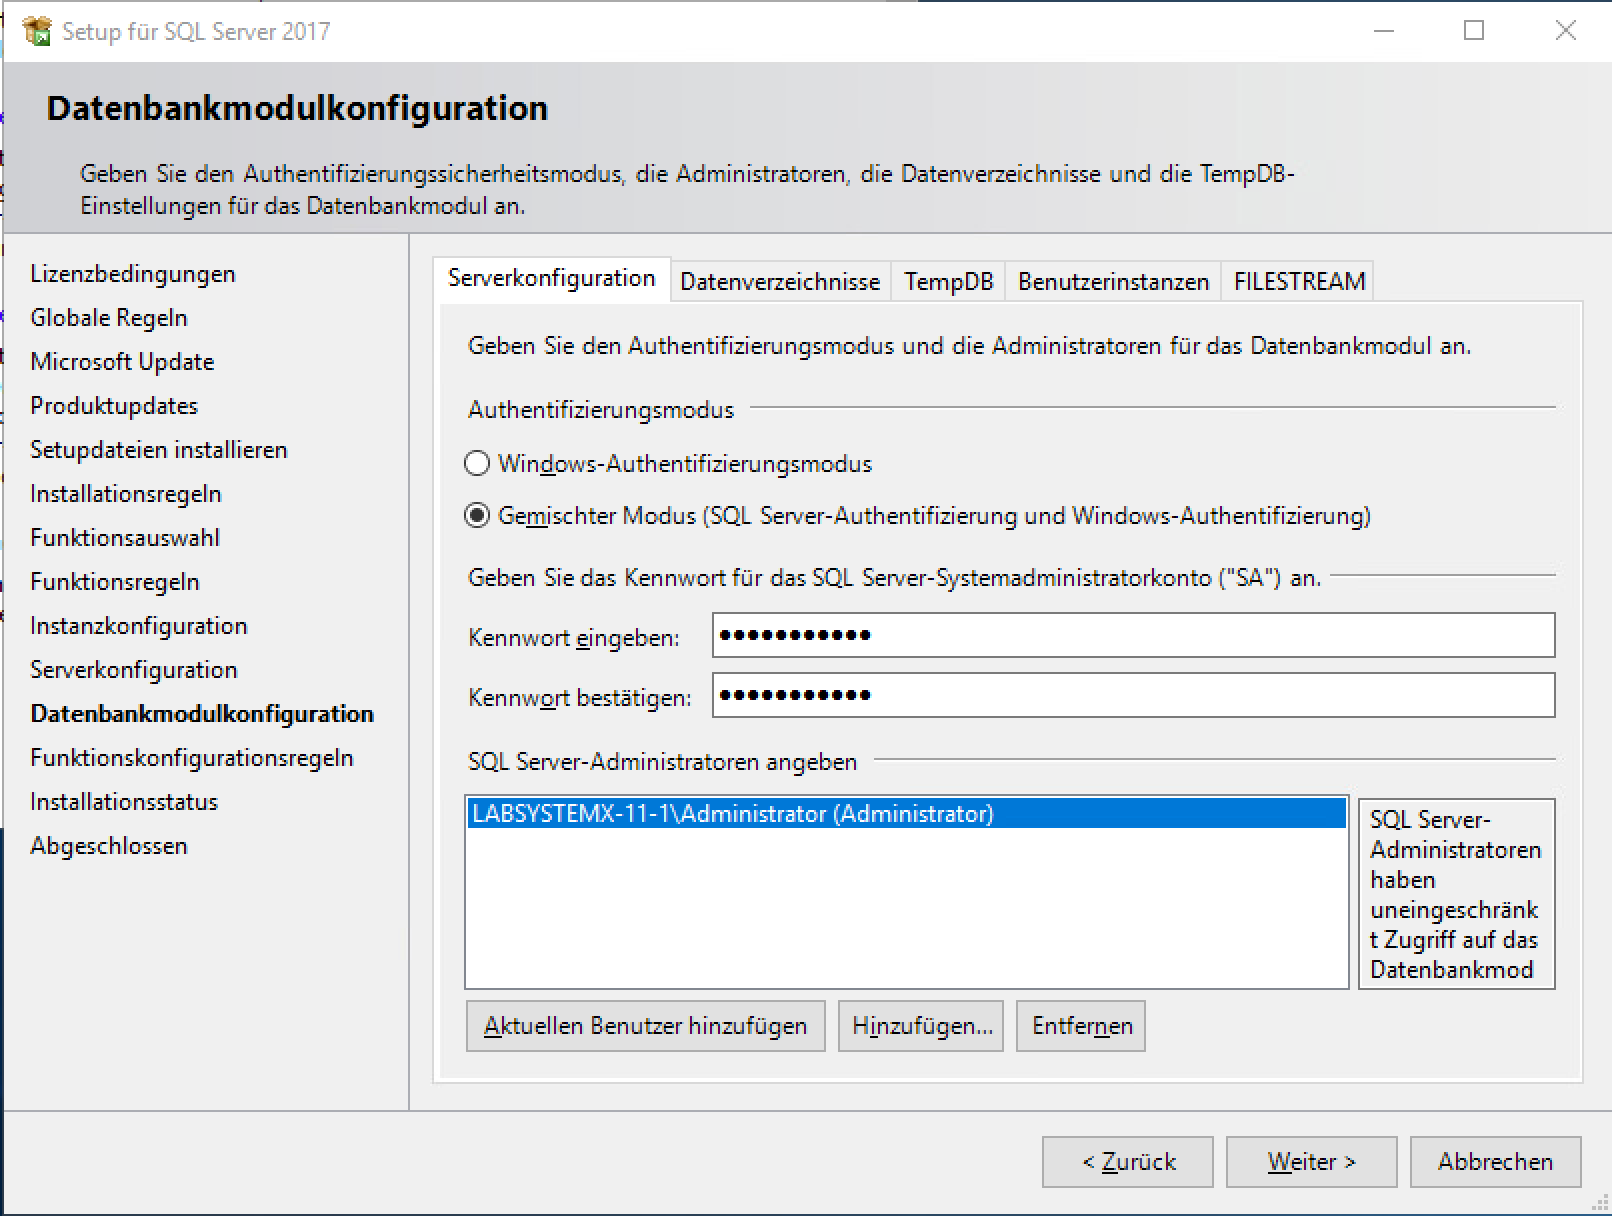Select the Serverkonfiguration tab
Image resolution: width=1612 pixels, height=1216 pixels.
coord(551,279)
